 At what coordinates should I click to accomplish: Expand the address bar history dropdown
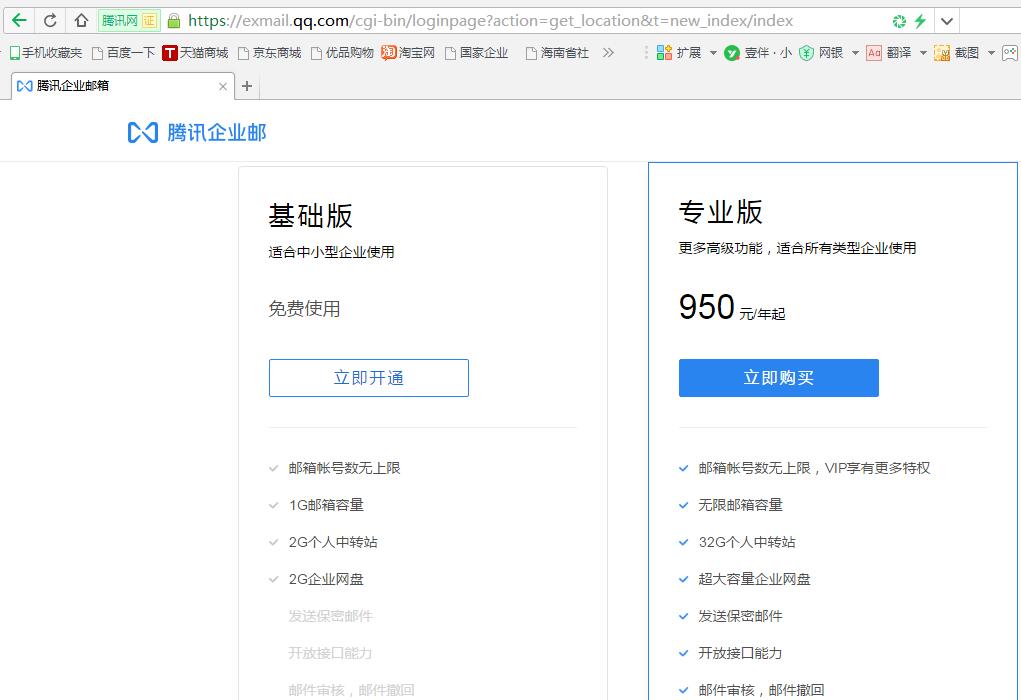click(x=946, y=21)
